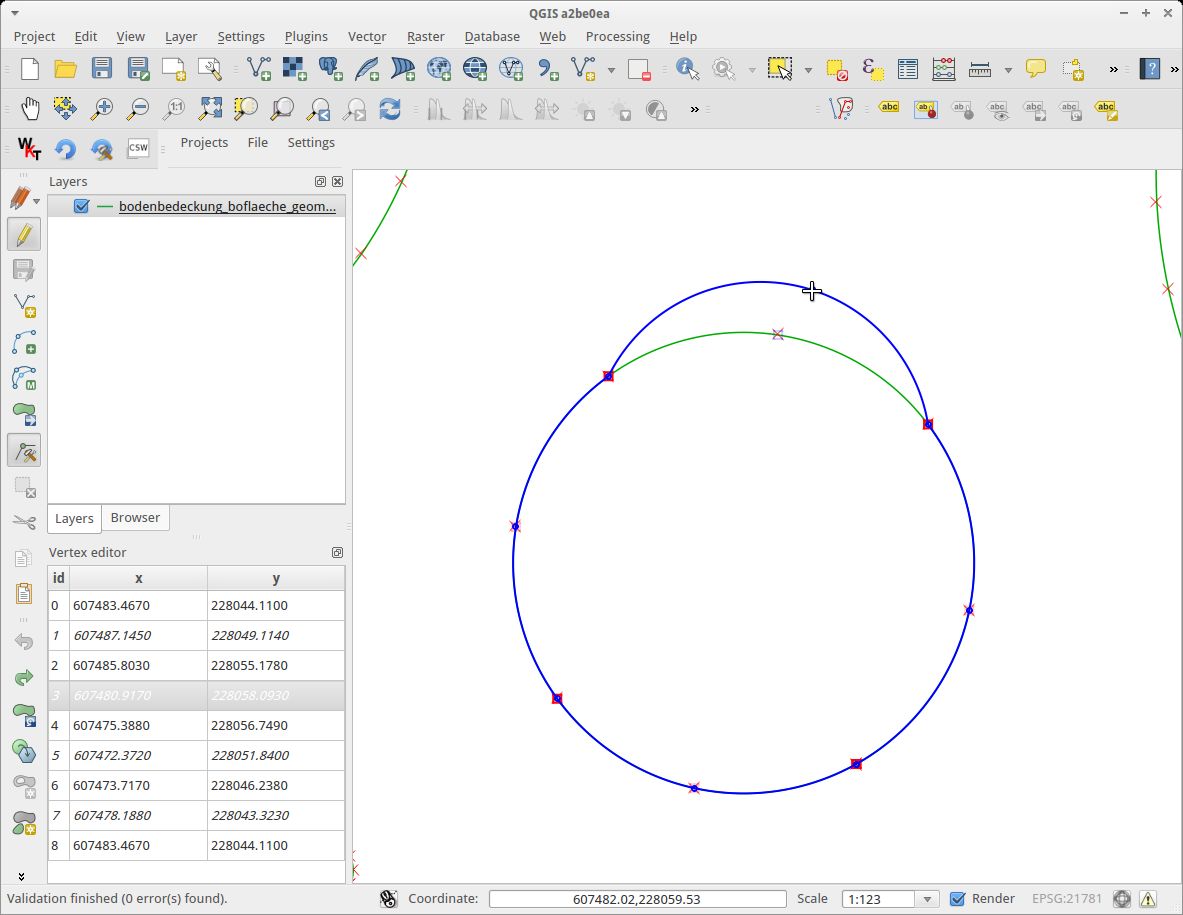The image size is (1183, 915).
Task: Expand the measure tool dropdown arrow
Action: [x=1008, y=70]
